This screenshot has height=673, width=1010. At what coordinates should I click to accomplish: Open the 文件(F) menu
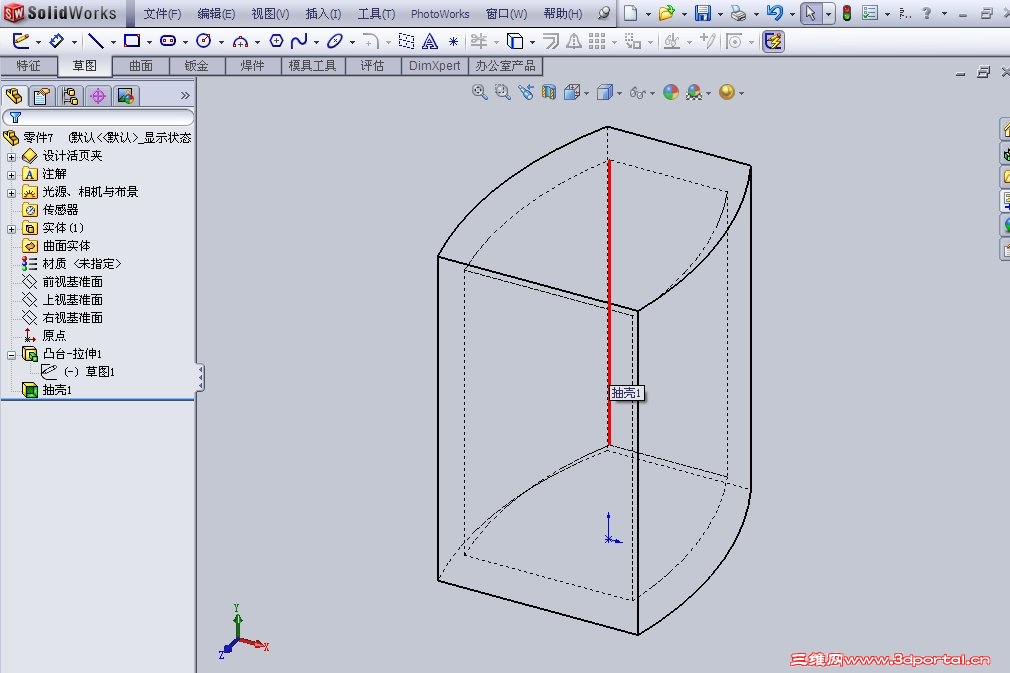pyautogui.click(x=162, y=14)
